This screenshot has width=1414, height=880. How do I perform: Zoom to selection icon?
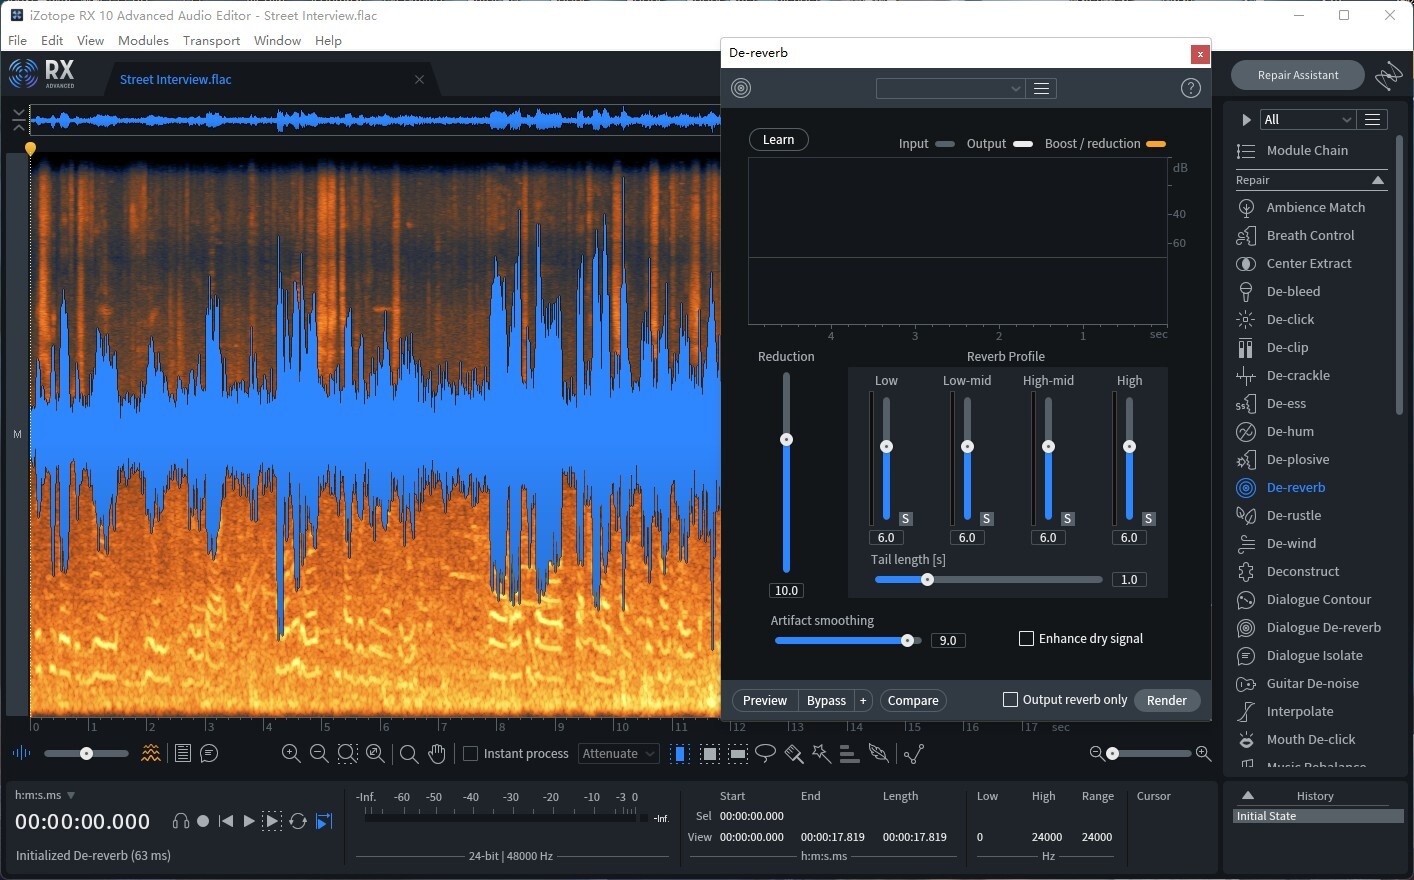coord(347,754)
